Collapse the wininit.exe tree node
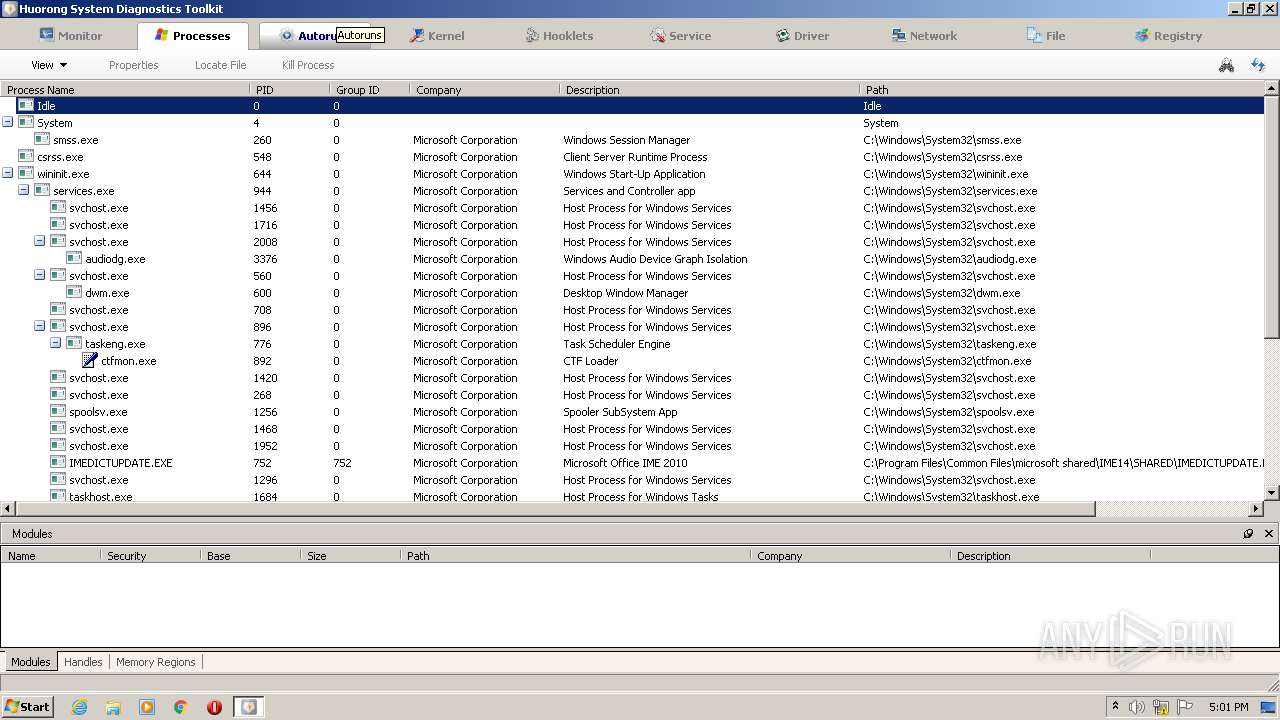Image resolution: width=1280 pixels, height=720 pixels. click(x=7, y=173)
